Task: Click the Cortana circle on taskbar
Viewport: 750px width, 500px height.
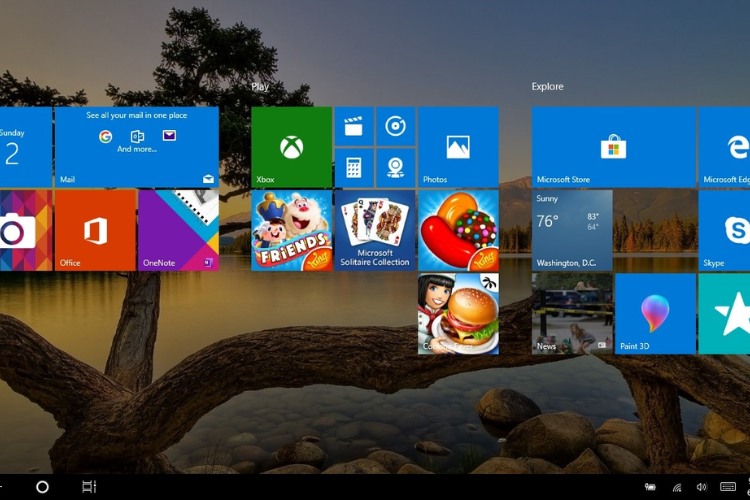Action: (42, 487)
